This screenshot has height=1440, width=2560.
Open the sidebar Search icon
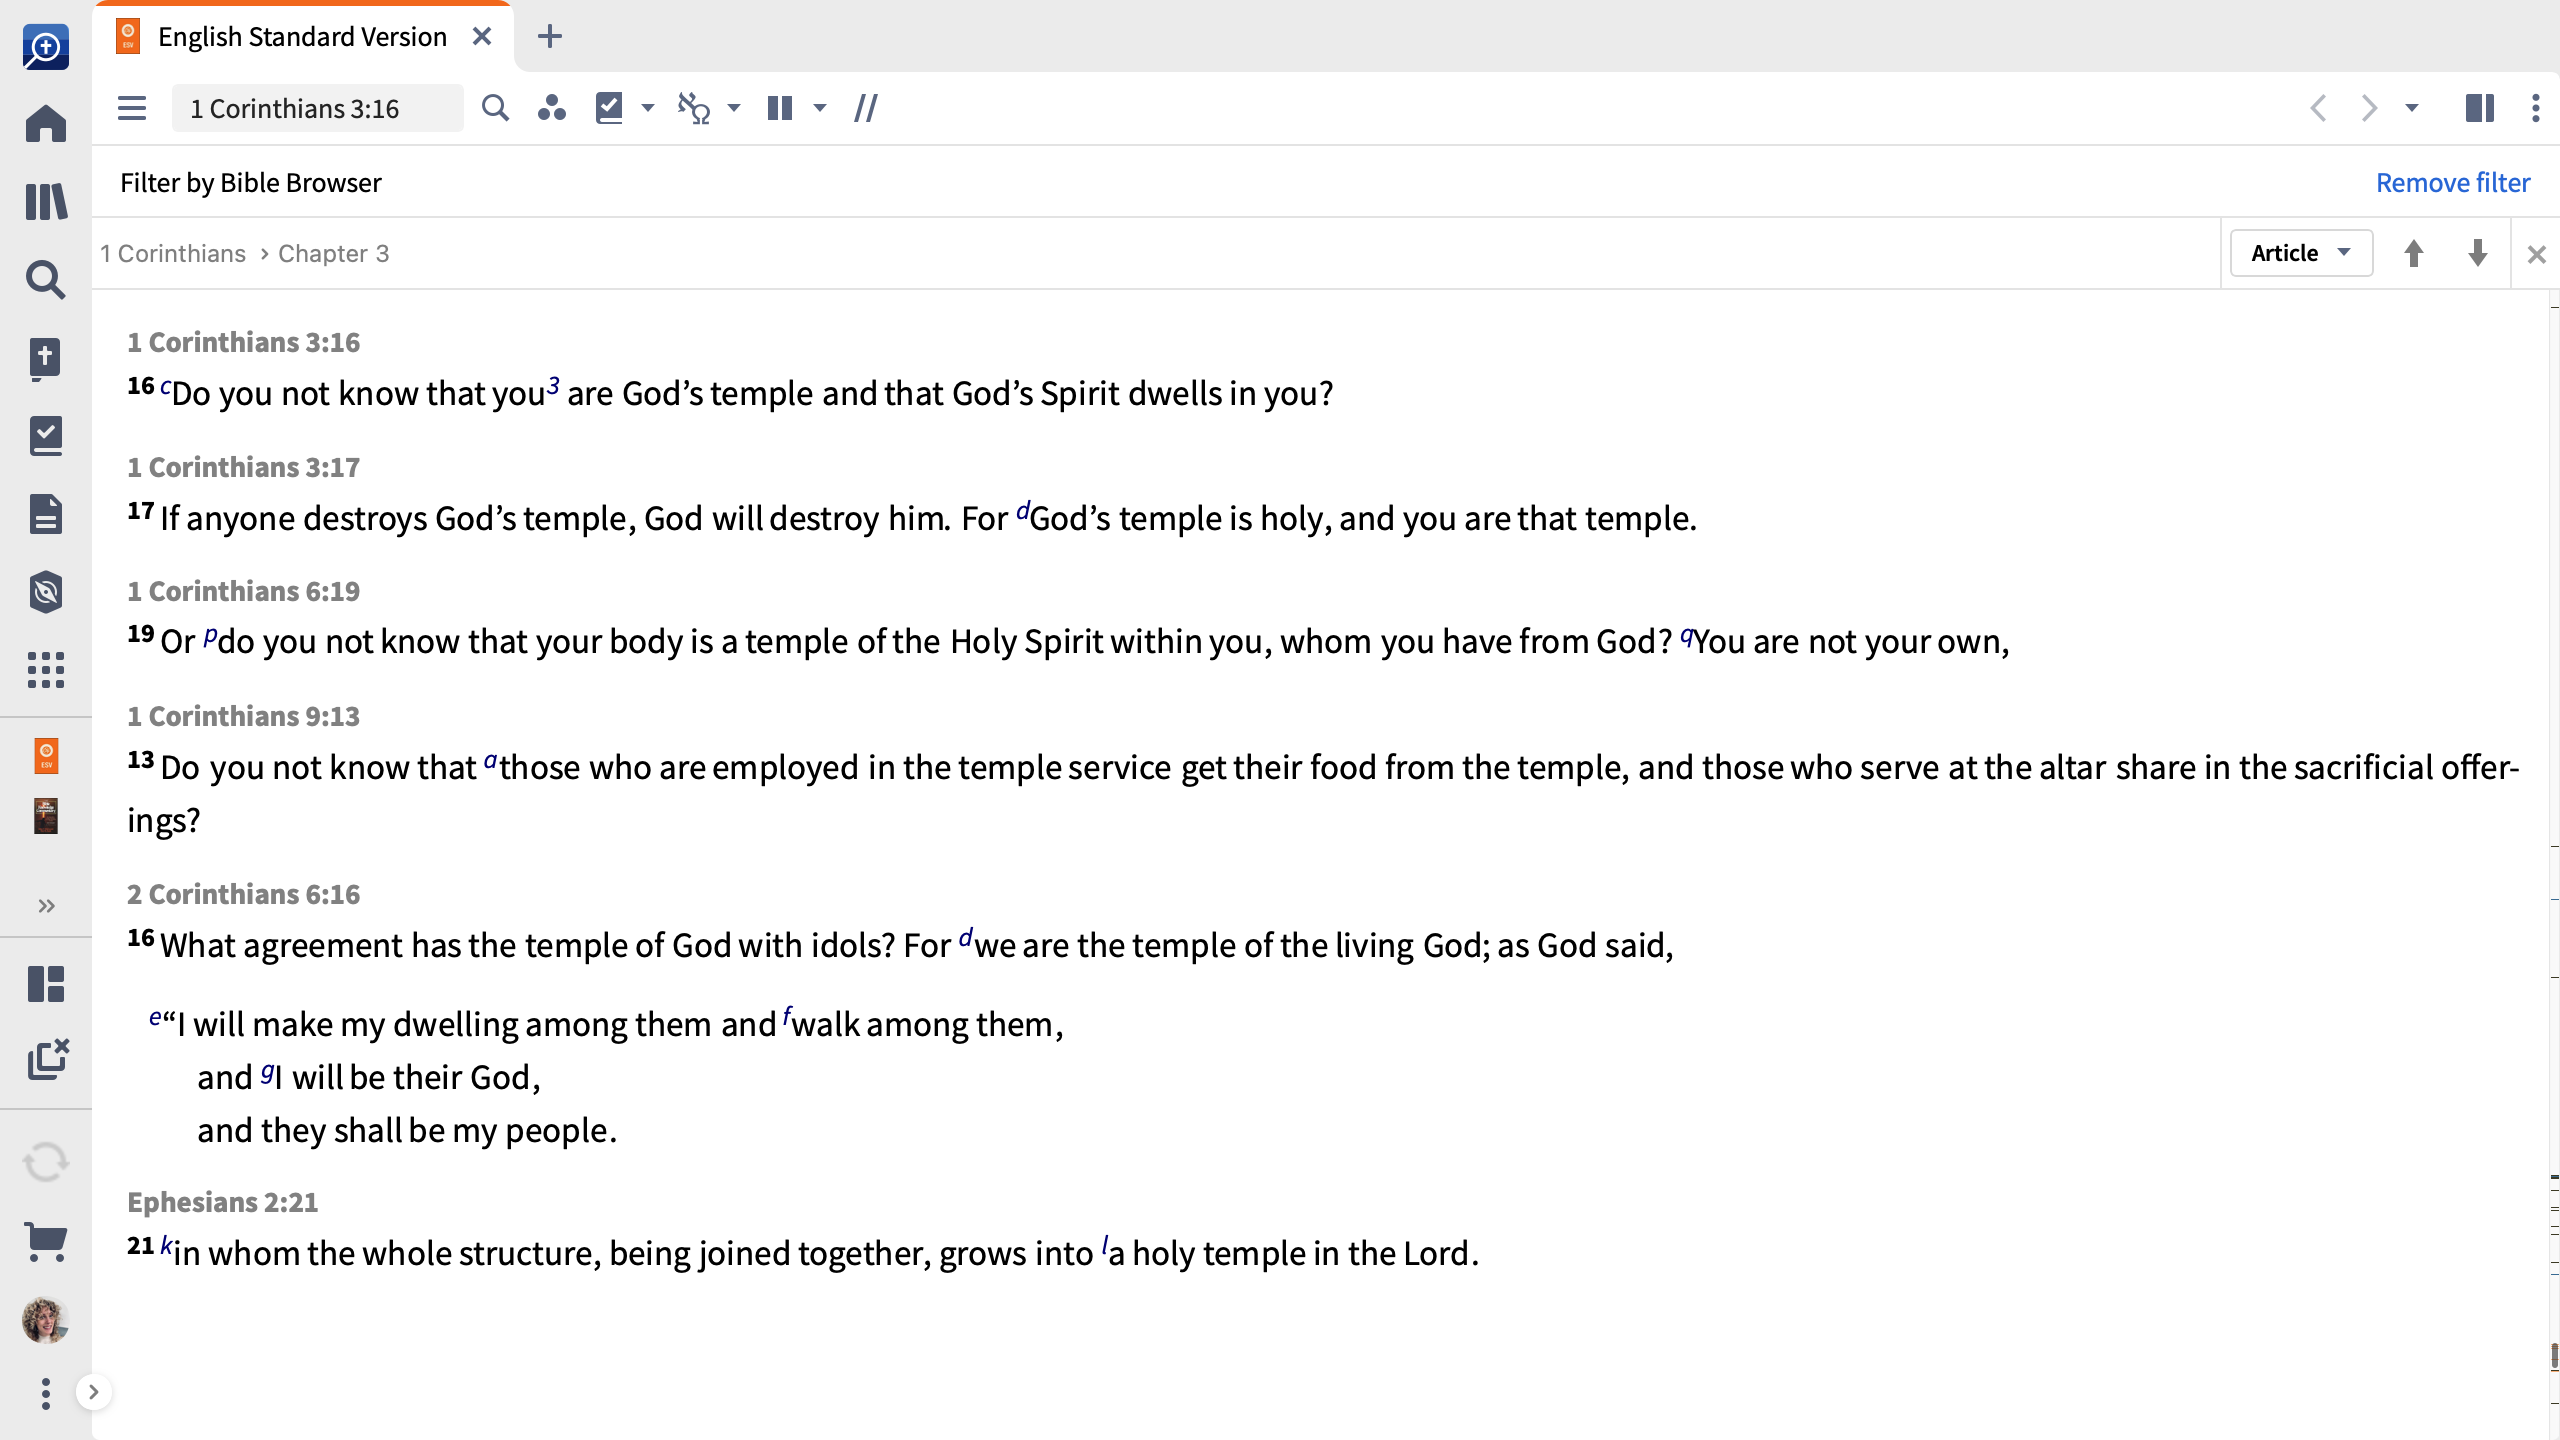pyautogui.click(x=46, y=279)
